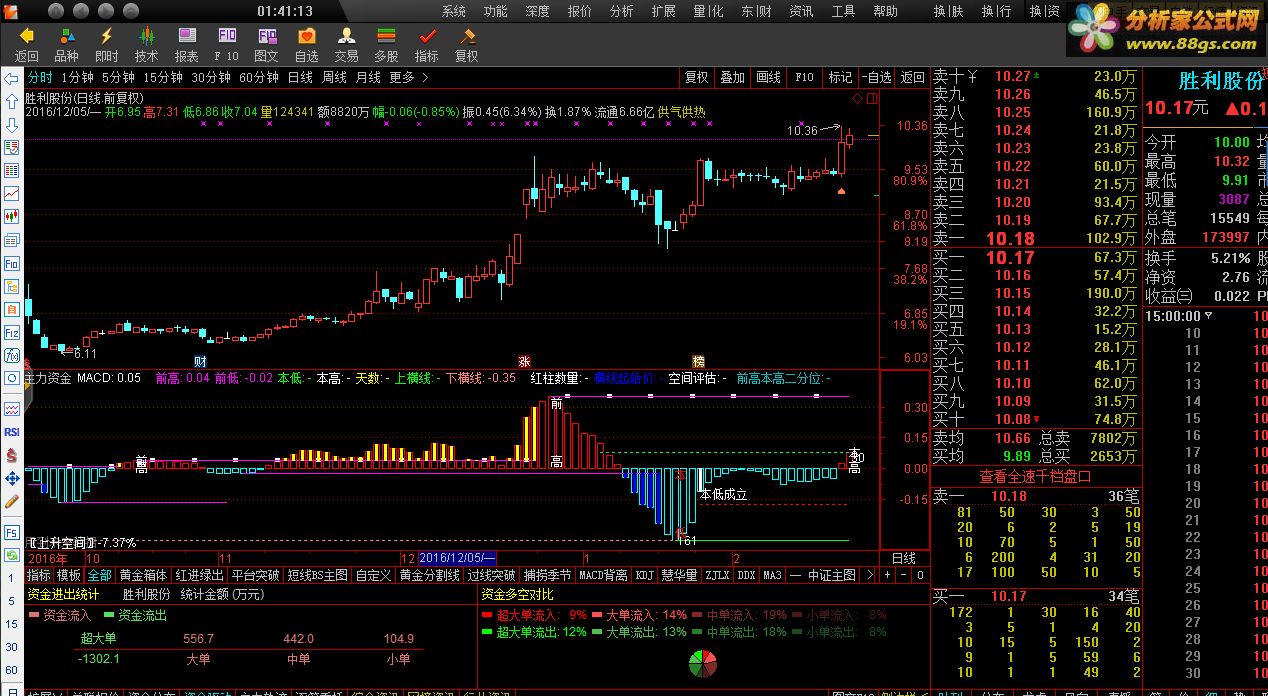
Task: Open the 分析 menu
Action: [621, 11]
